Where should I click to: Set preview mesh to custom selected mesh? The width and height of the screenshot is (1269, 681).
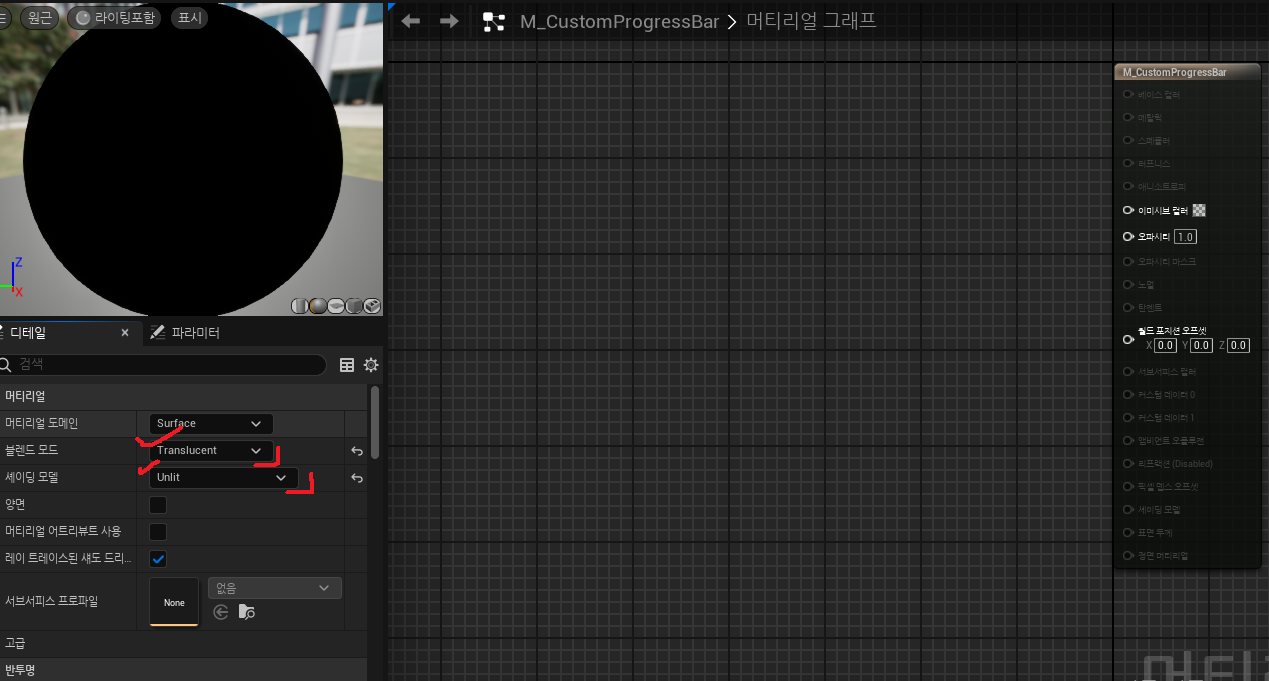coord(372,306)
